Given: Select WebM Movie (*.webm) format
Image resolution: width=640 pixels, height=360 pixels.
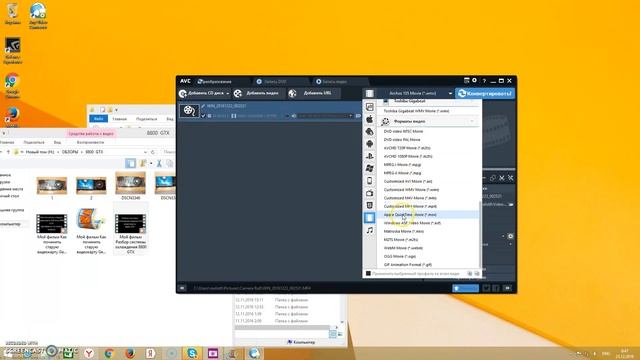Looking at the screenshot, I should 428,248.
